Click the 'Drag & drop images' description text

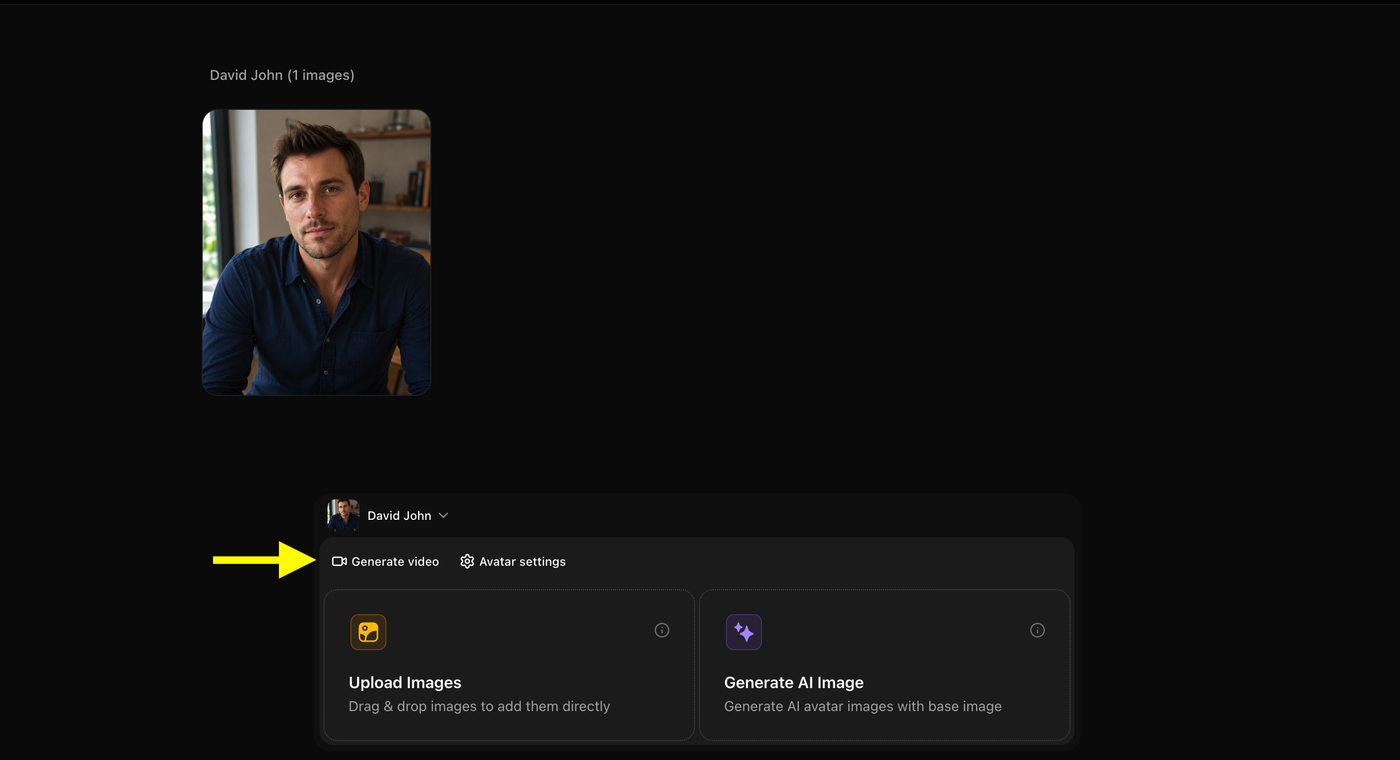click(479, 706)
